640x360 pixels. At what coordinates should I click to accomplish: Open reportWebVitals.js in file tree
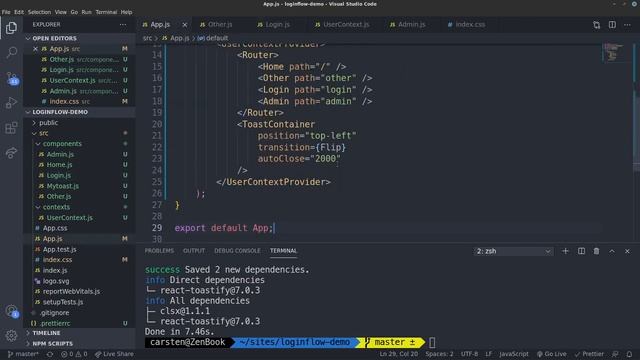click(x=71, y=291)
